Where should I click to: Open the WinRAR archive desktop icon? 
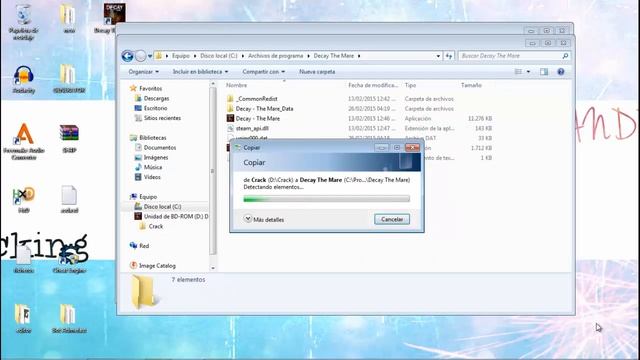(x=69, y=138)
